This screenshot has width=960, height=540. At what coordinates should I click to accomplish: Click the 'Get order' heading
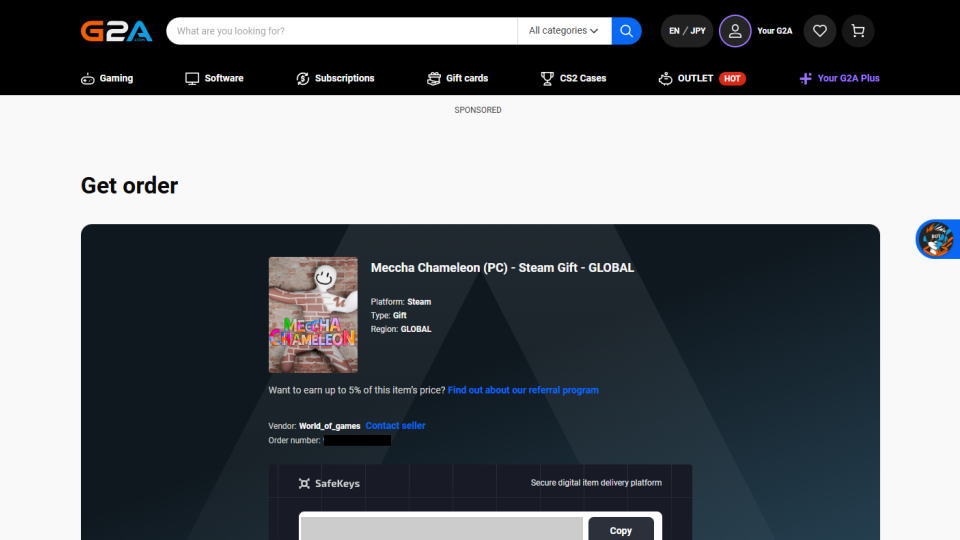point(129,186)
